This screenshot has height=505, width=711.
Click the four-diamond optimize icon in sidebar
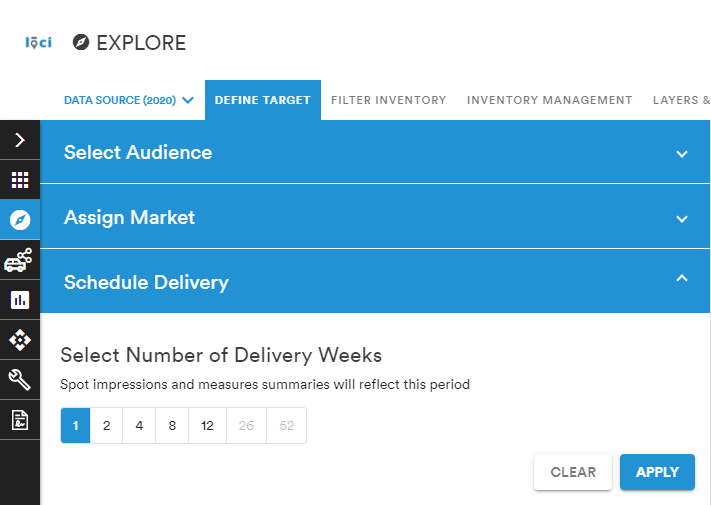[20, 340]
